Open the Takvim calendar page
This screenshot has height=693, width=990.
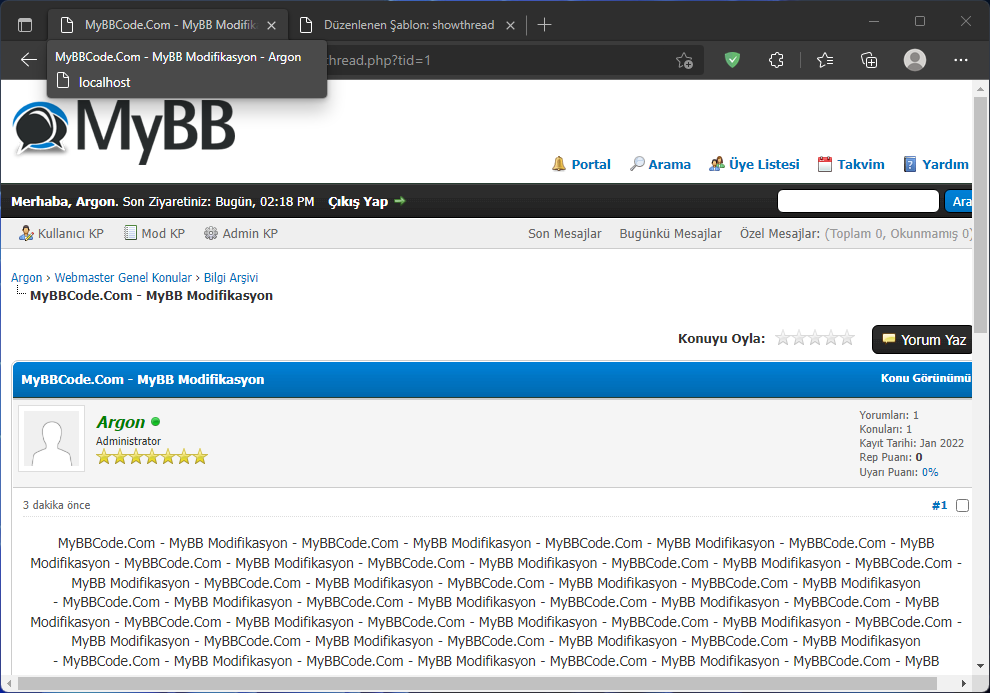(x=861, y=165)
